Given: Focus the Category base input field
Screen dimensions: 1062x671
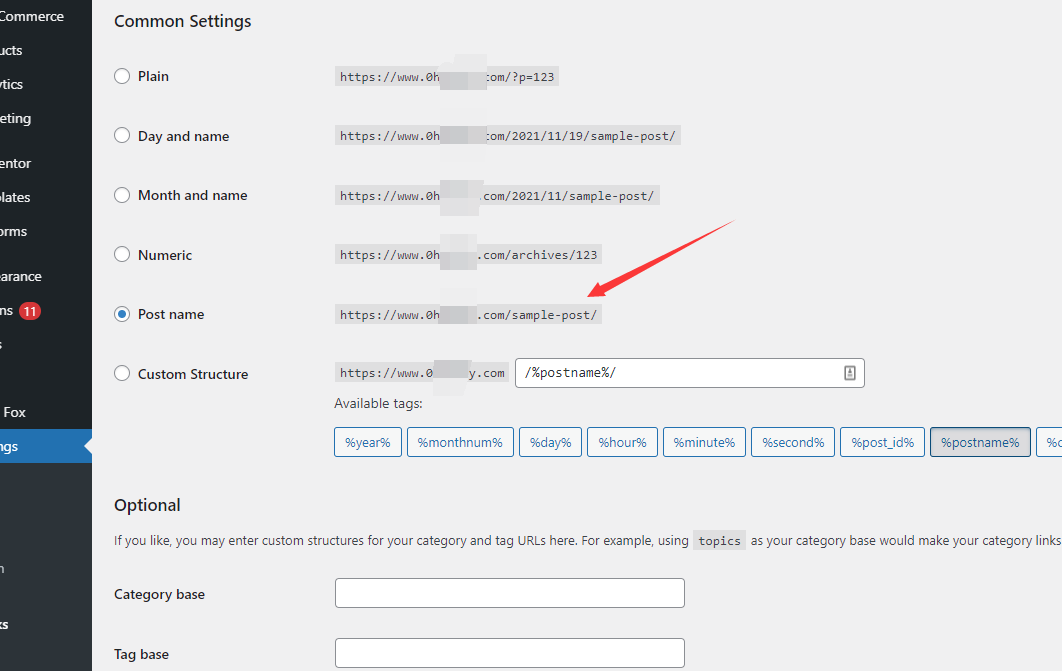Looking at the screenshot, I should click(509, 593).
